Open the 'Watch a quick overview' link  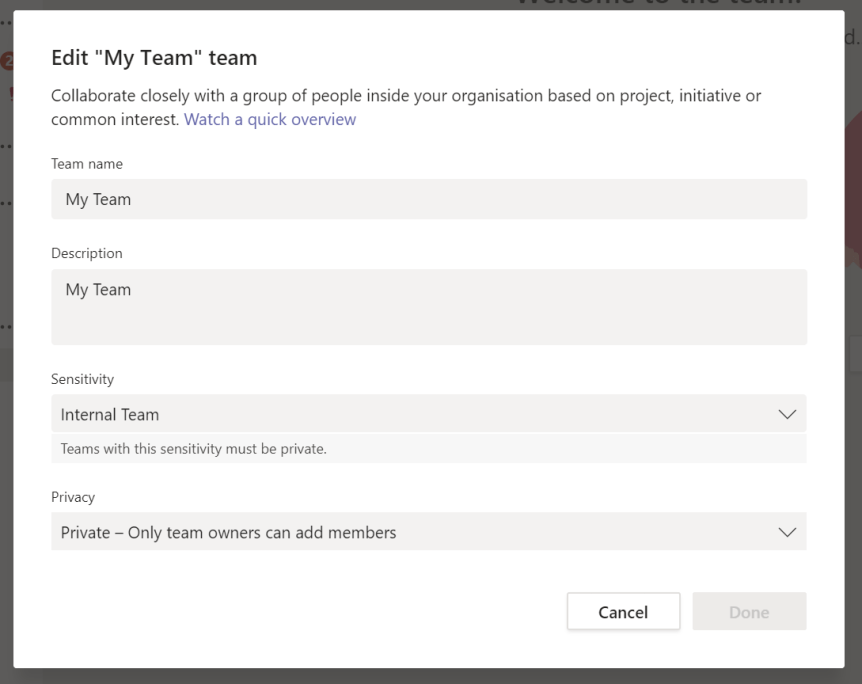(x=270, y=119)
